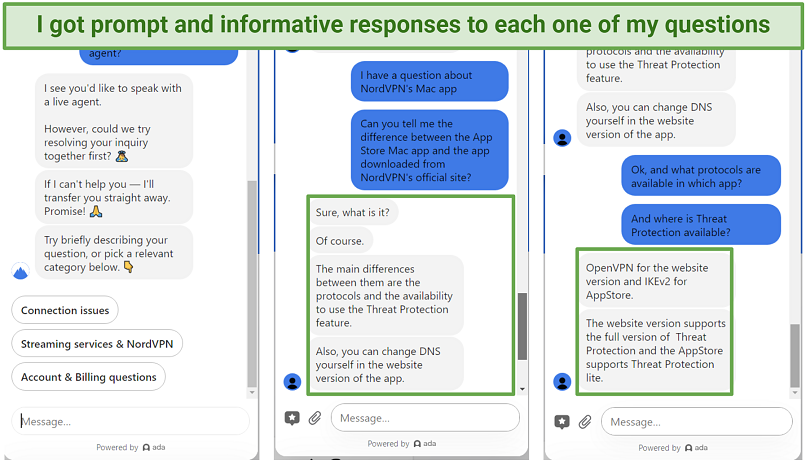Click the Connection issues quick reply
Viewport: 806px width, 464px height.
point(65,310)
